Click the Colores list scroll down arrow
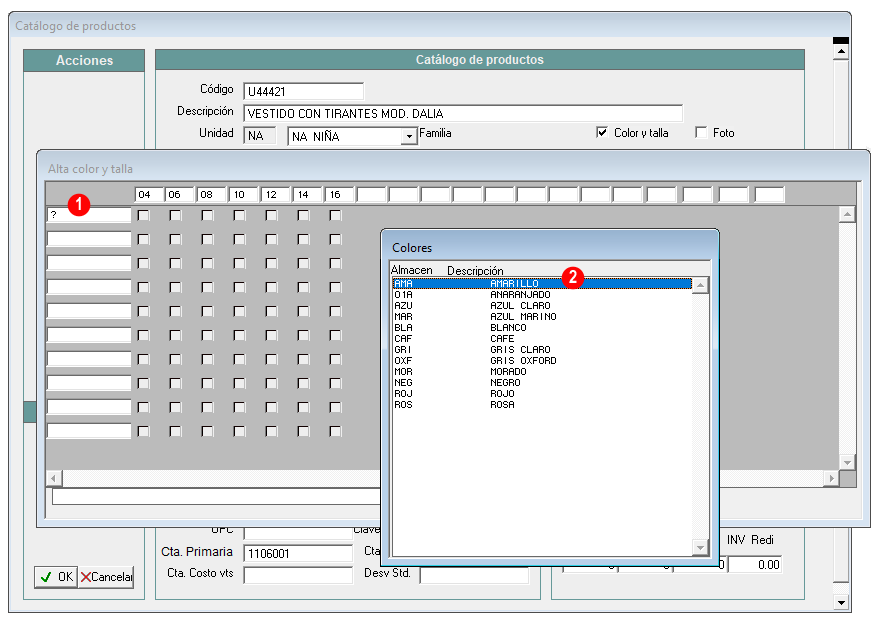877x621 pixels. point(700,547)
